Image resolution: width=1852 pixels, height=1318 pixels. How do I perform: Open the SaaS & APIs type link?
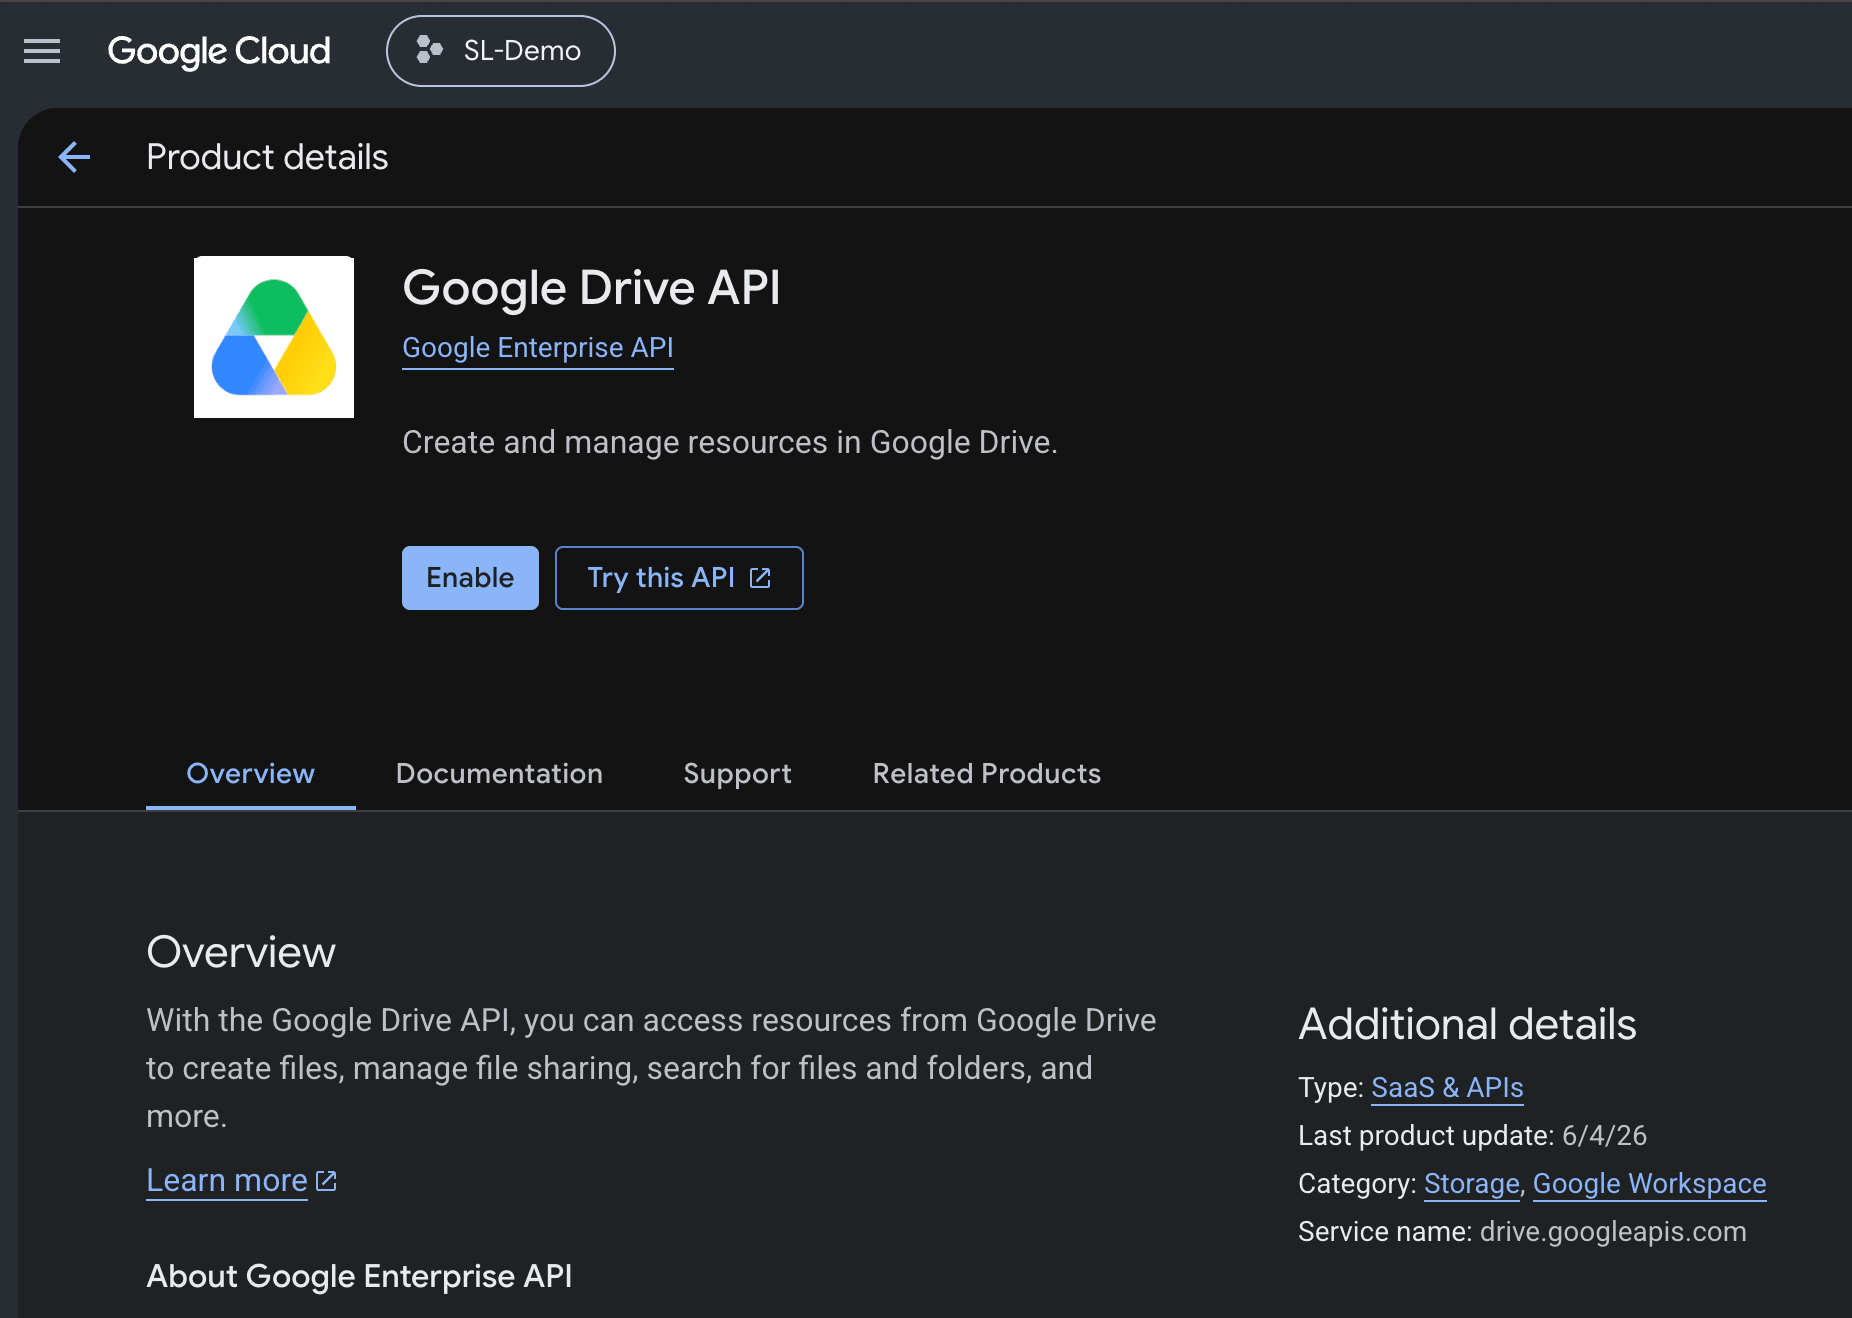point(1447,1088)
